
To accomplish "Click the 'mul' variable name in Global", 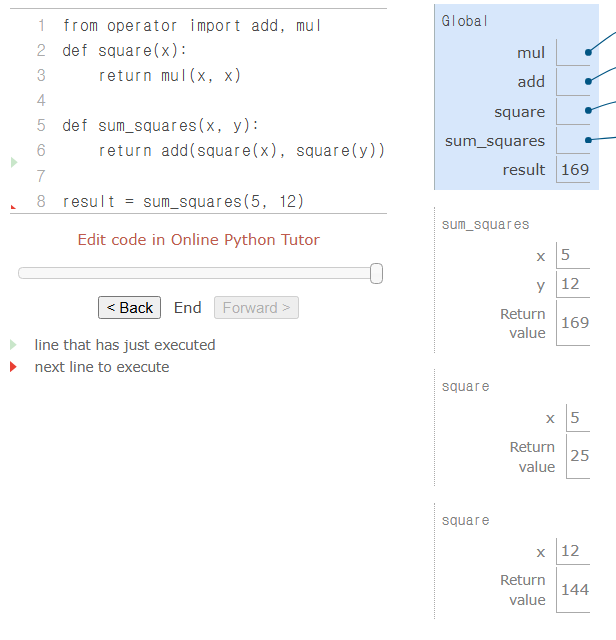I will tap(531, 53).
